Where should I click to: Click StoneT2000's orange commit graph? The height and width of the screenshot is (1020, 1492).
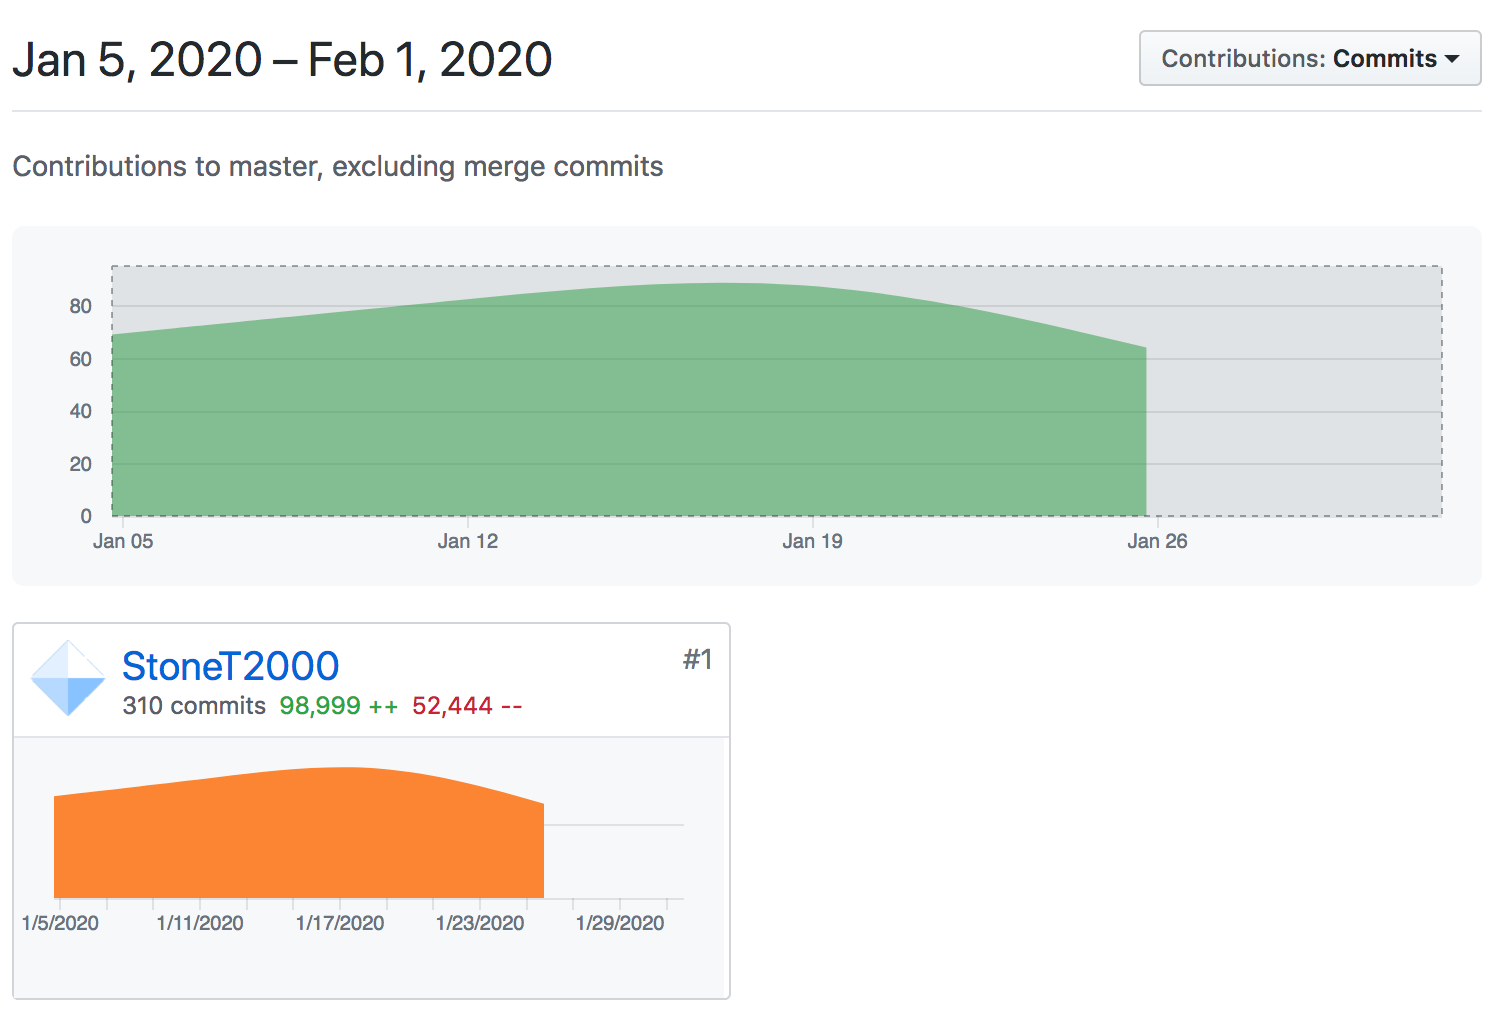point(299,832)
